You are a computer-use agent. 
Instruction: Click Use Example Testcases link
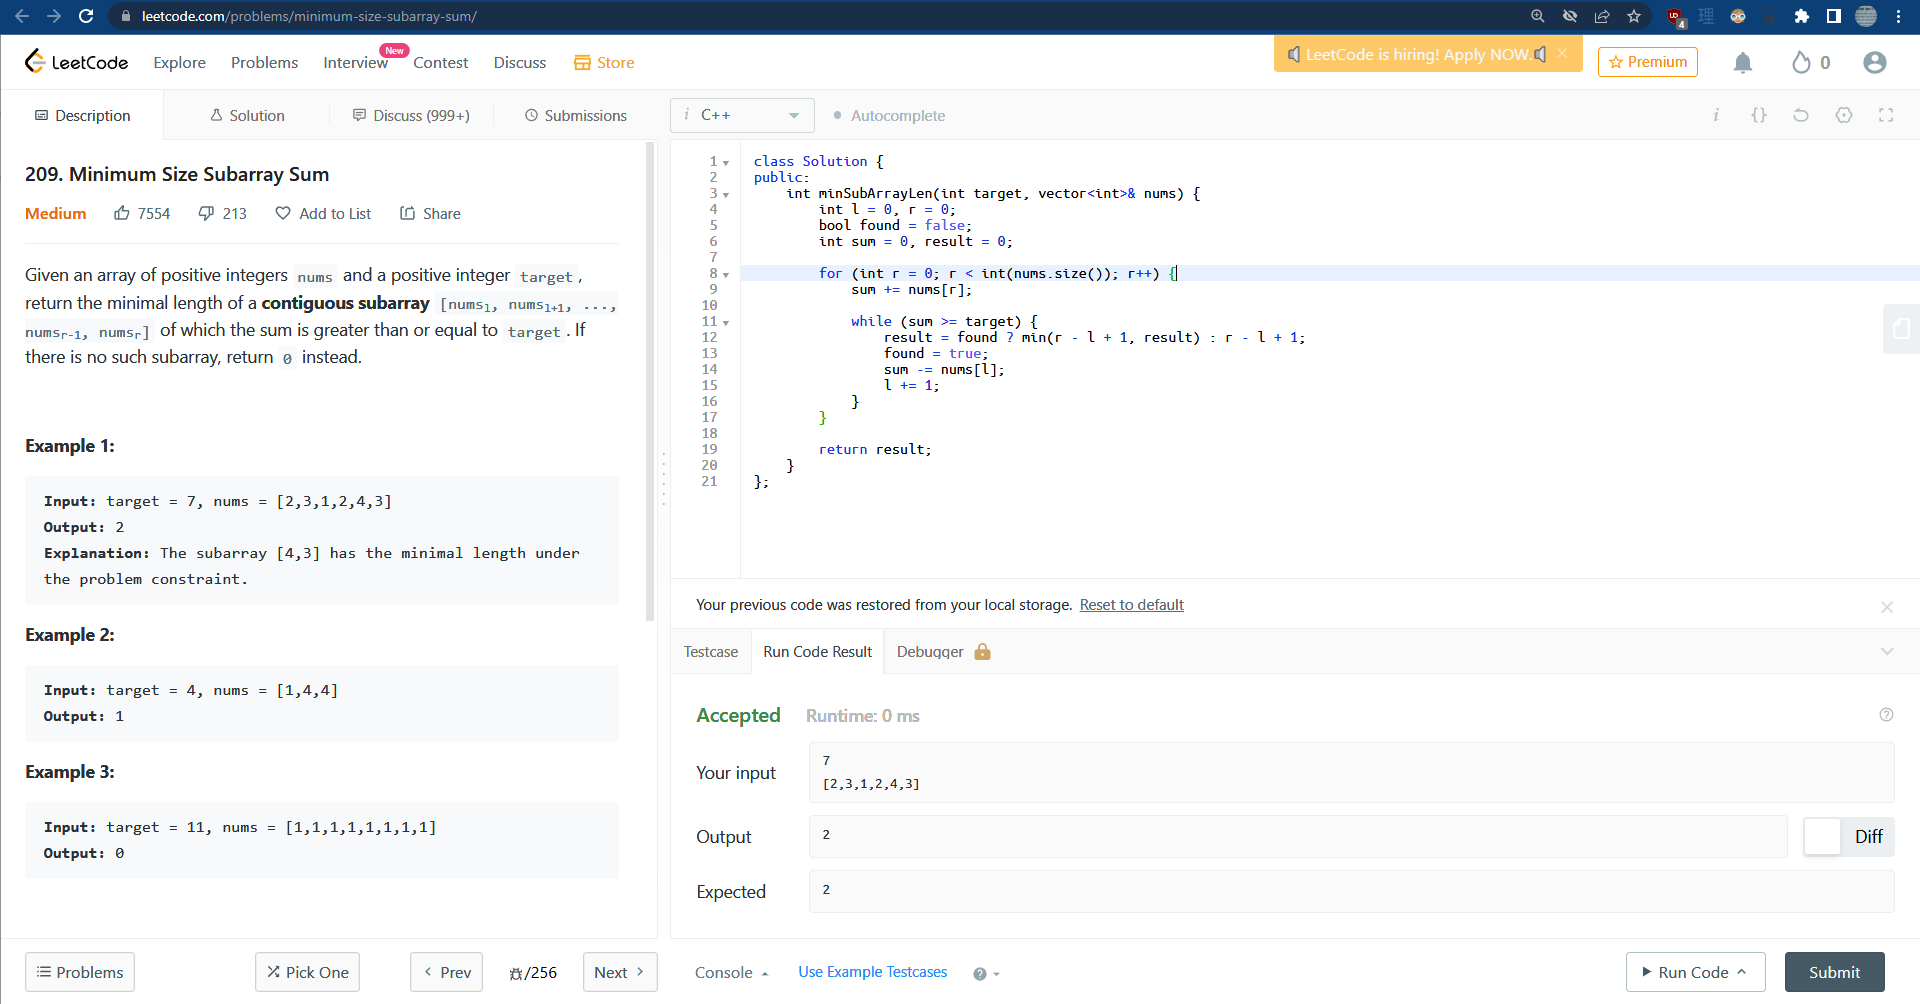point(872,972)
